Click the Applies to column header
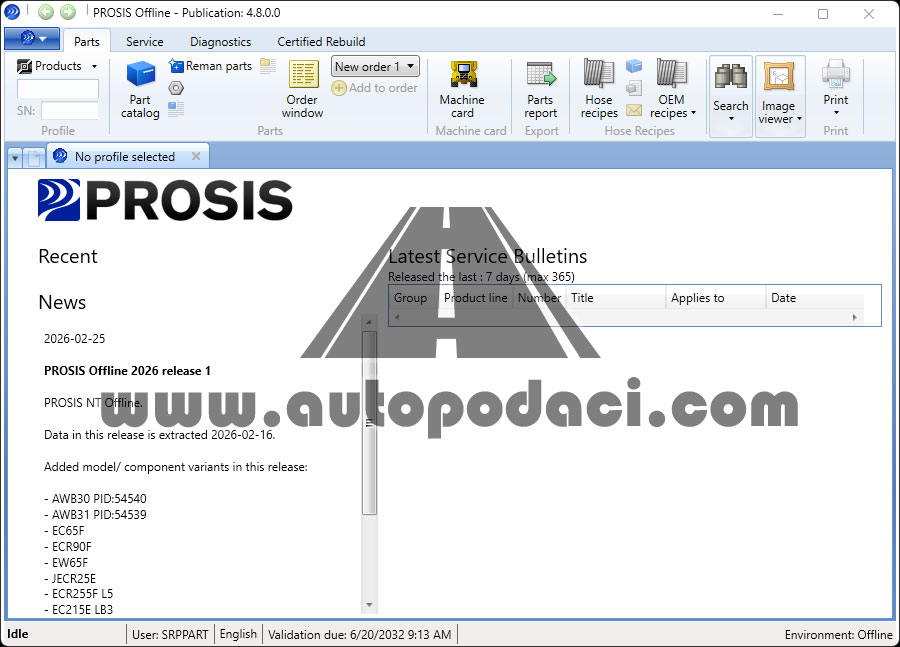 [x=716, y=298]
